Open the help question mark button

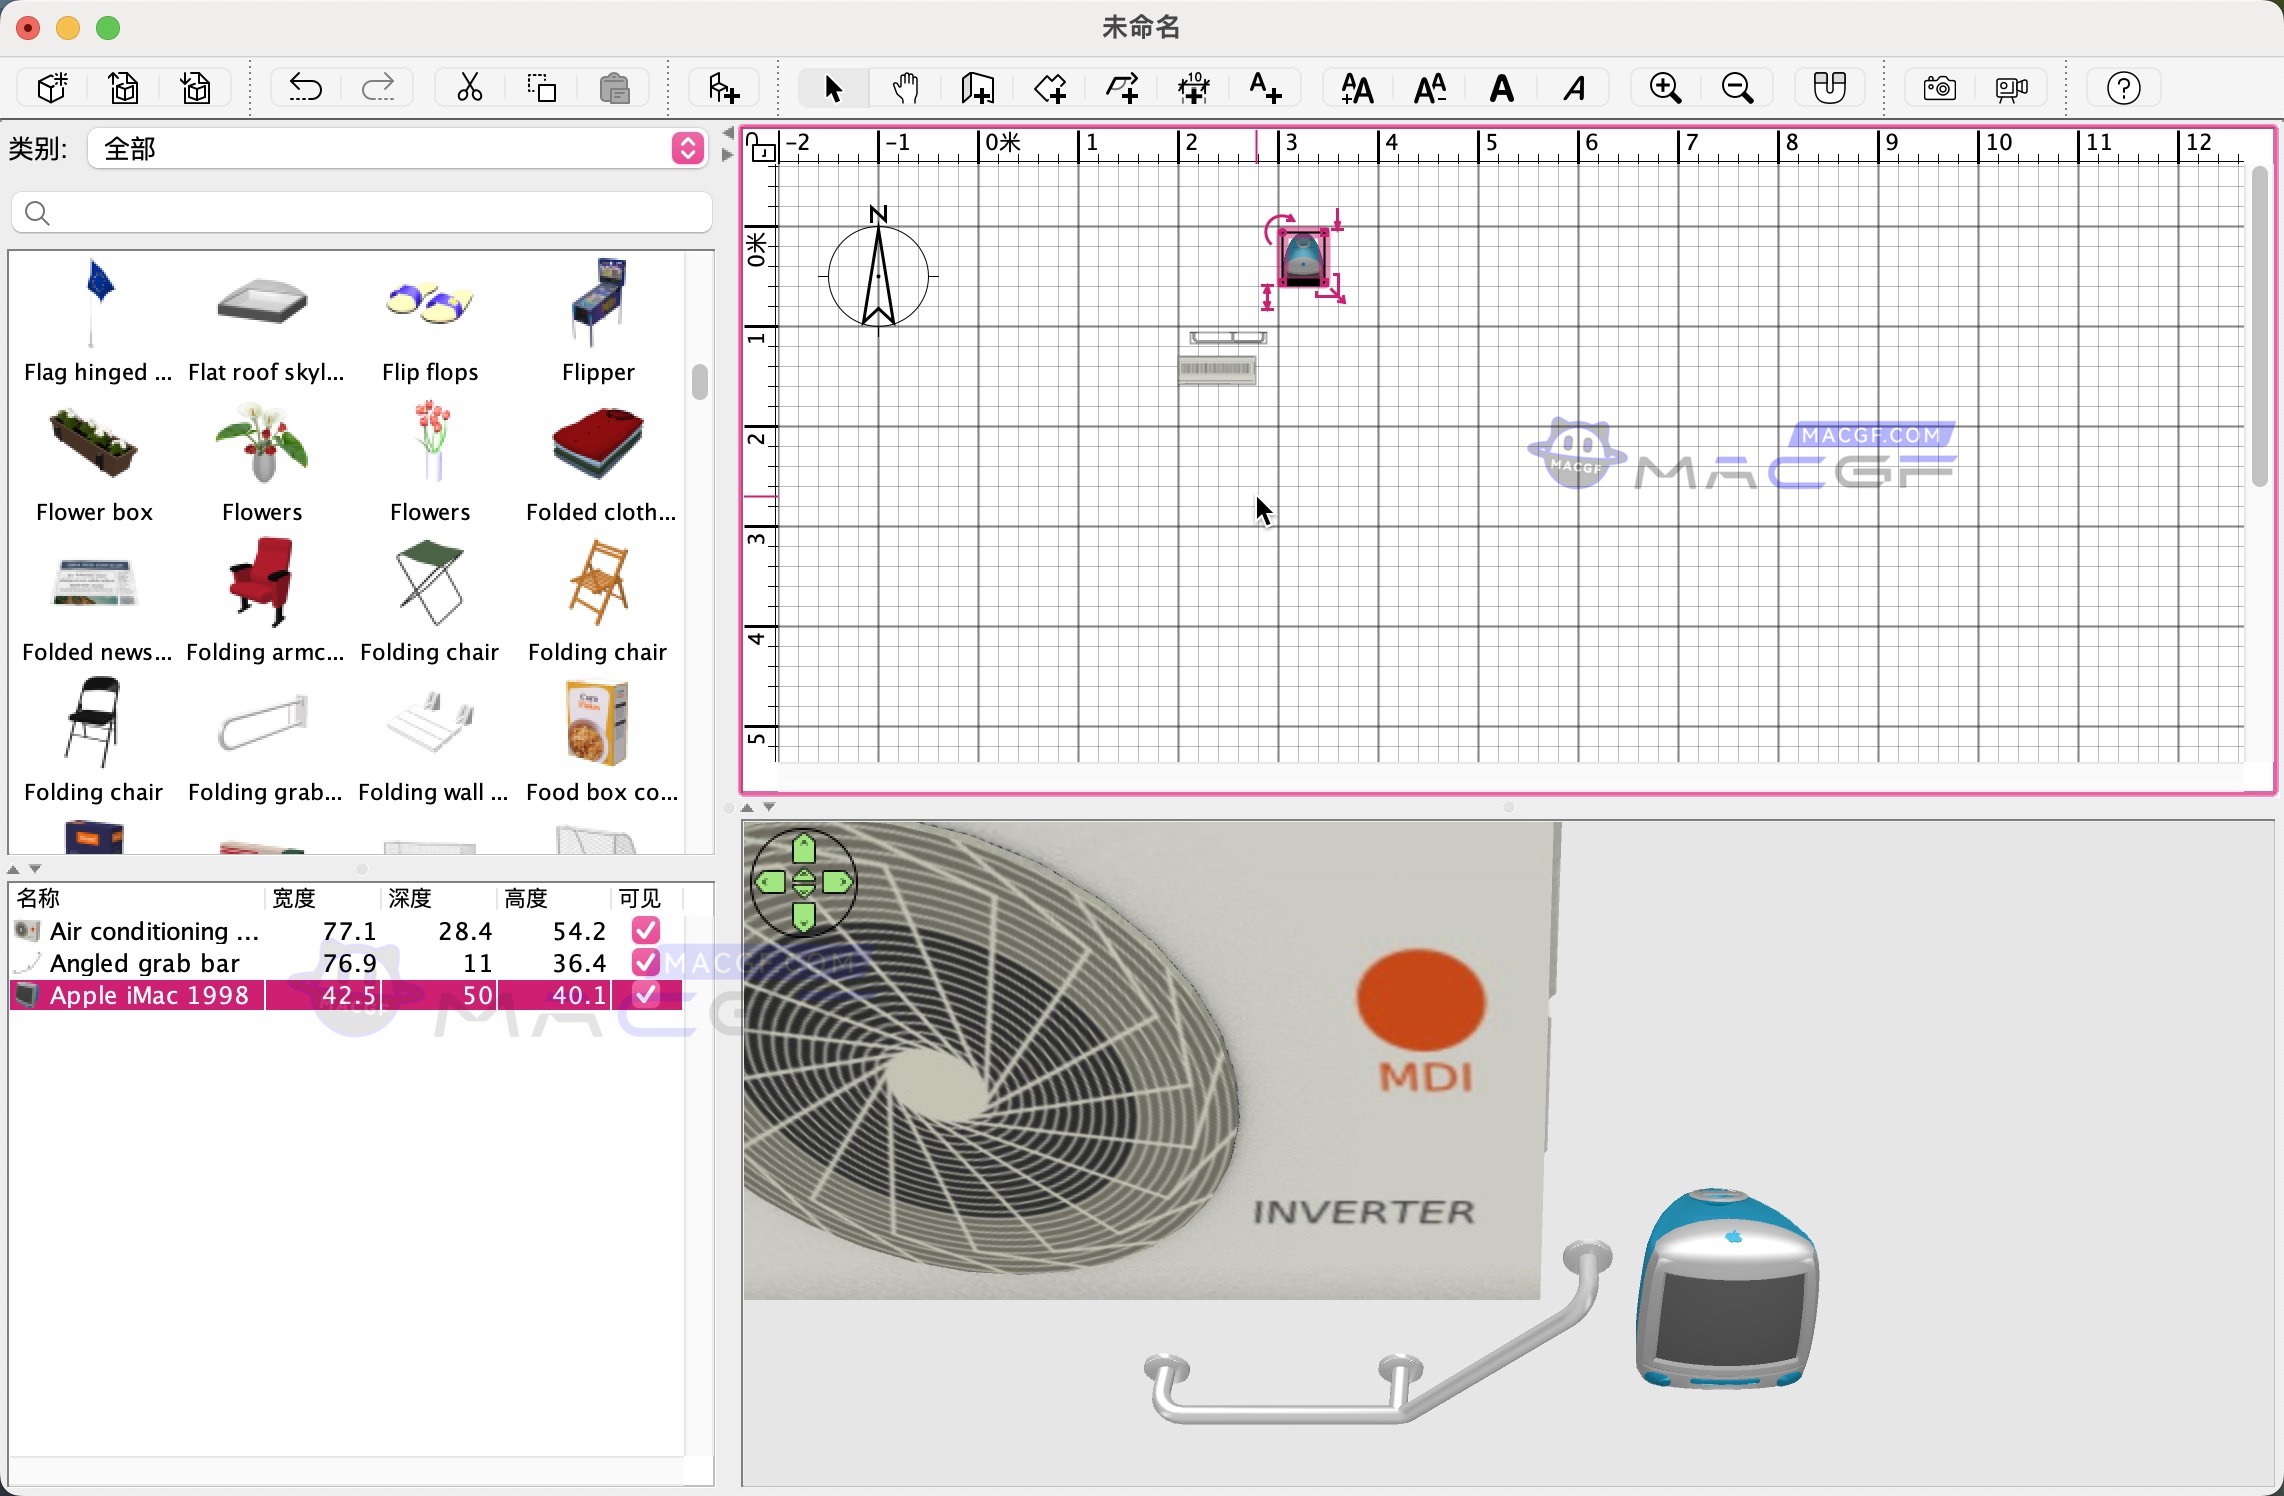(2123, 88)
